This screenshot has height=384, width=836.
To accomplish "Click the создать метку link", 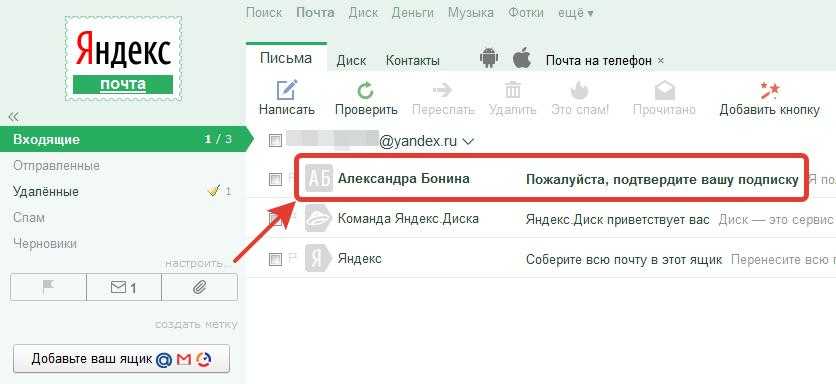I will 196,324.
